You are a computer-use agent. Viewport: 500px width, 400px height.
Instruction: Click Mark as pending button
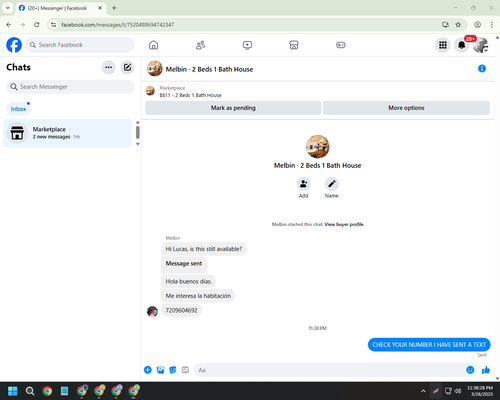(233, 108)
